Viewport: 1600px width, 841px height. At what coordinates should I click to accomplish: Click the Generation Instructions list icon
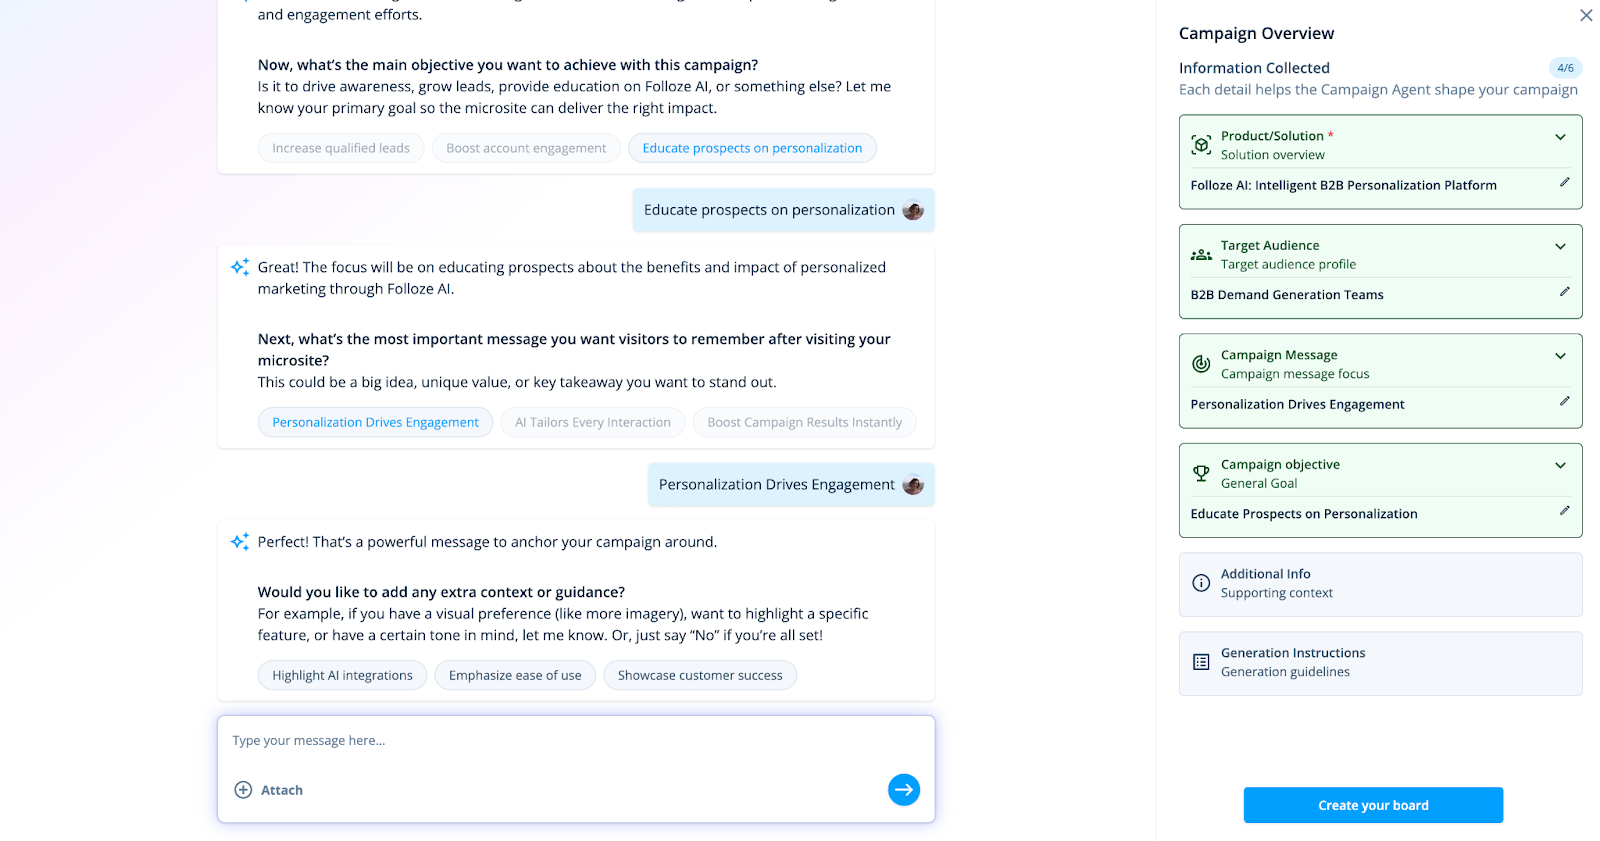[1201, 662]
